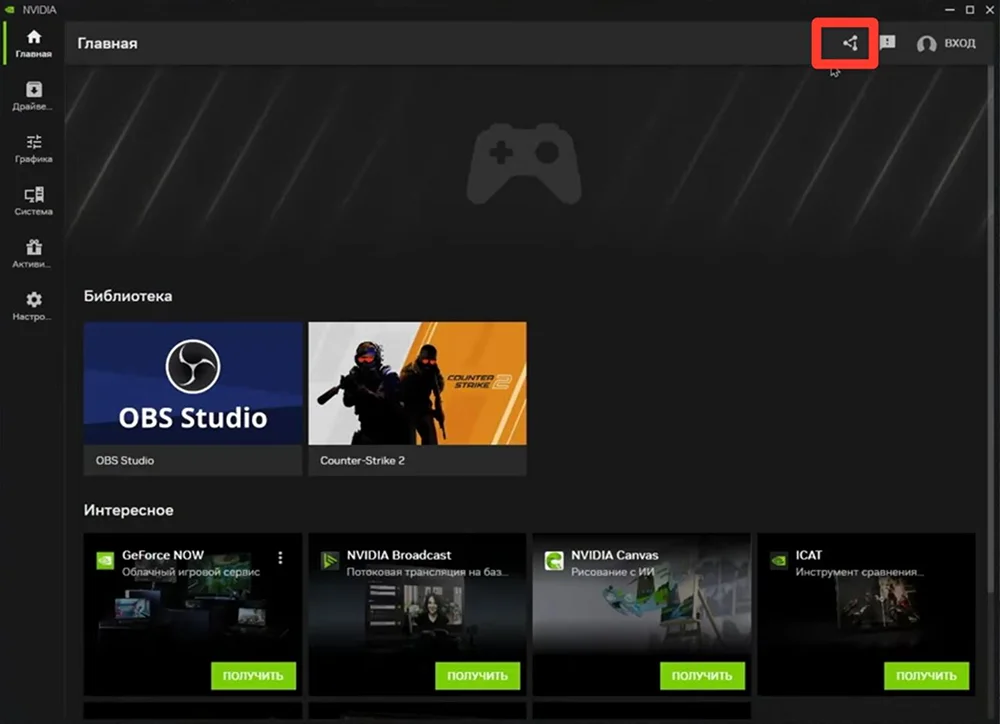The width and height of the screenshot is (1000, 724).
Task: Open the Графика sidebar section
Action: (x=34, y=148)
